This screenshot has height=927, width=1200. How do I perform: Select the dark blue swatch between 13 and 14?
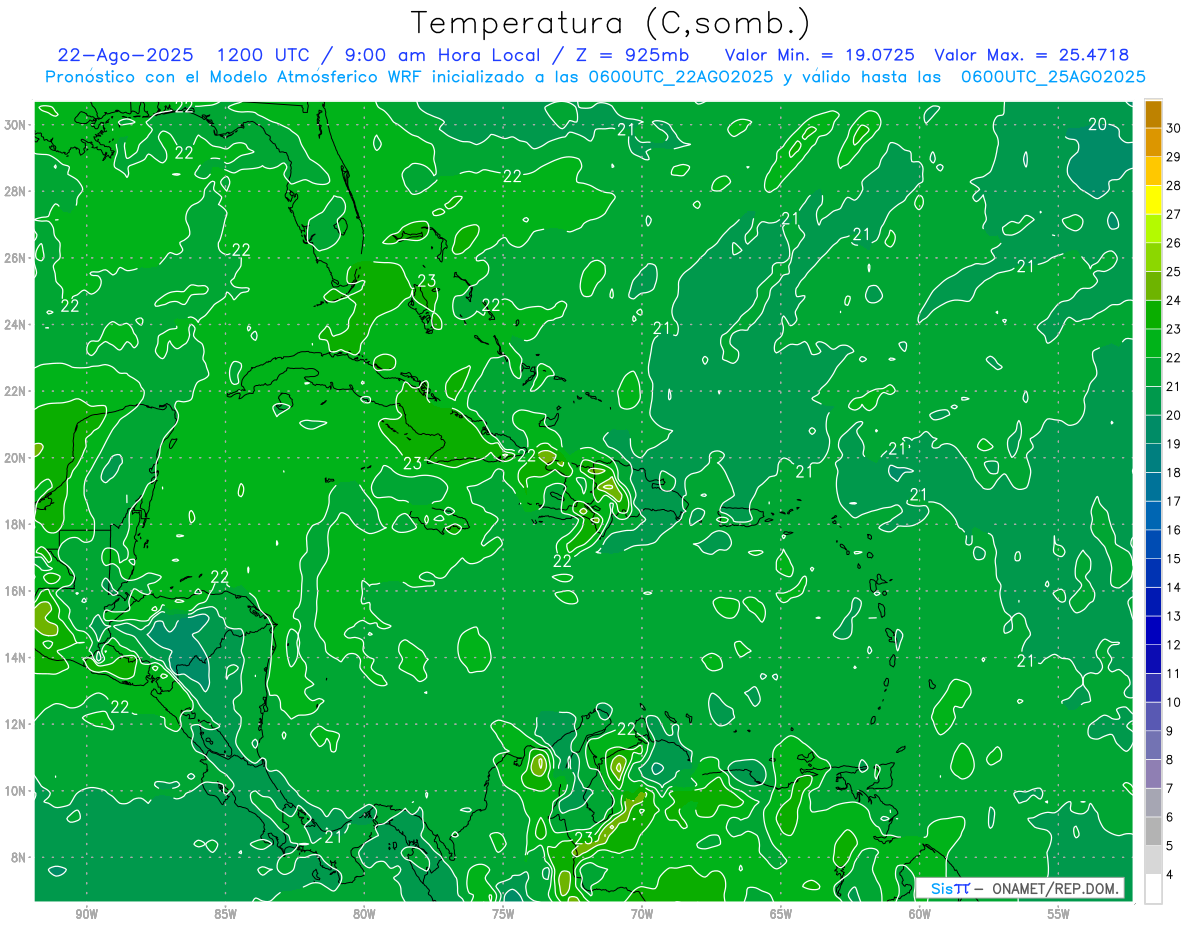point(1153,602)
